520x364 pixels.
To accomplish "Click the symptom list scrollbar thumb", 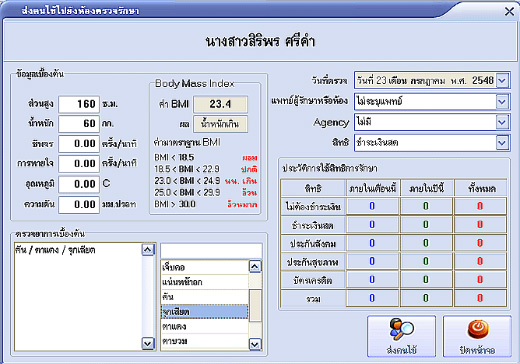I will [255, 305].
